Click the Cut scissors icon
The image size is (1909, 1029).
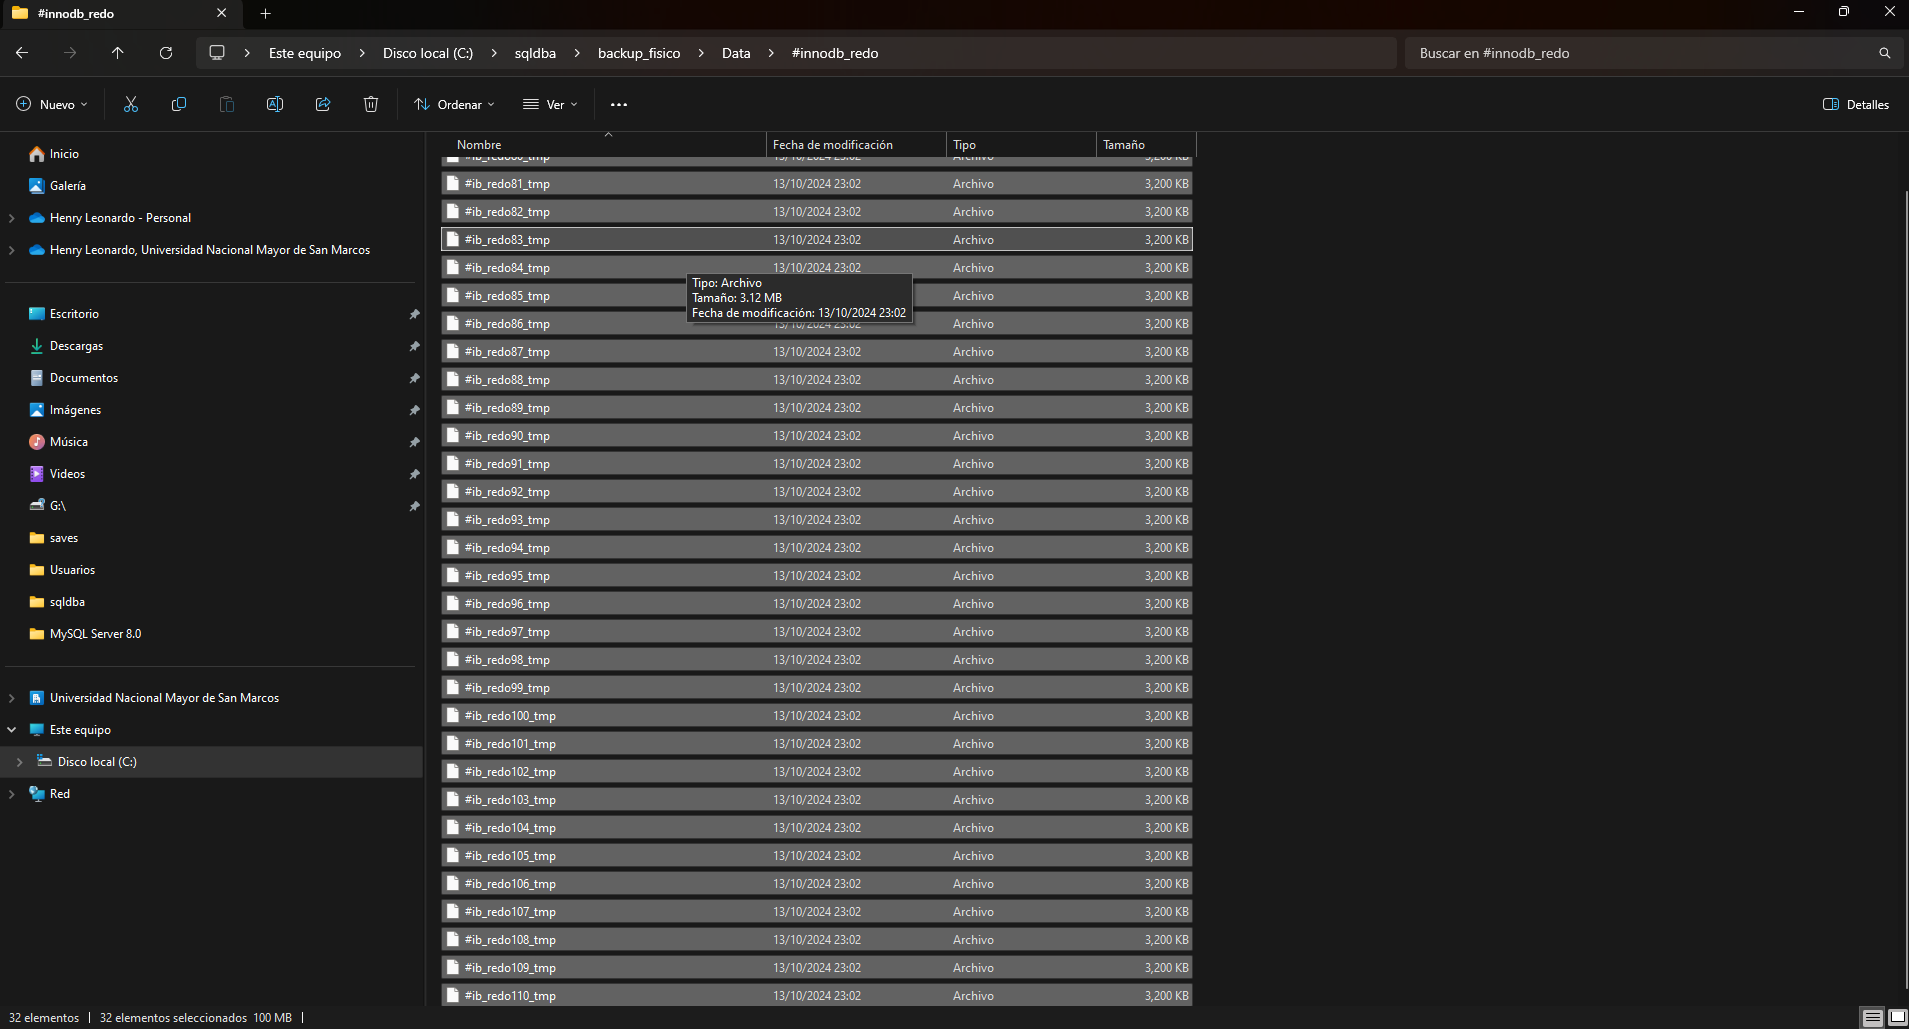(x=131, y=104)
